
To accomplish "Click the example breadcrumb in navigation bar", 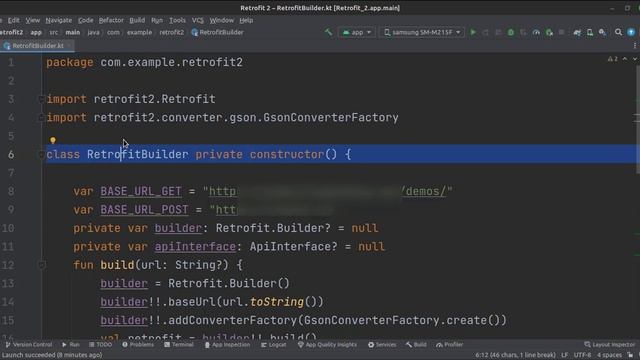I will pyautogui.click(x=139, y=32).
